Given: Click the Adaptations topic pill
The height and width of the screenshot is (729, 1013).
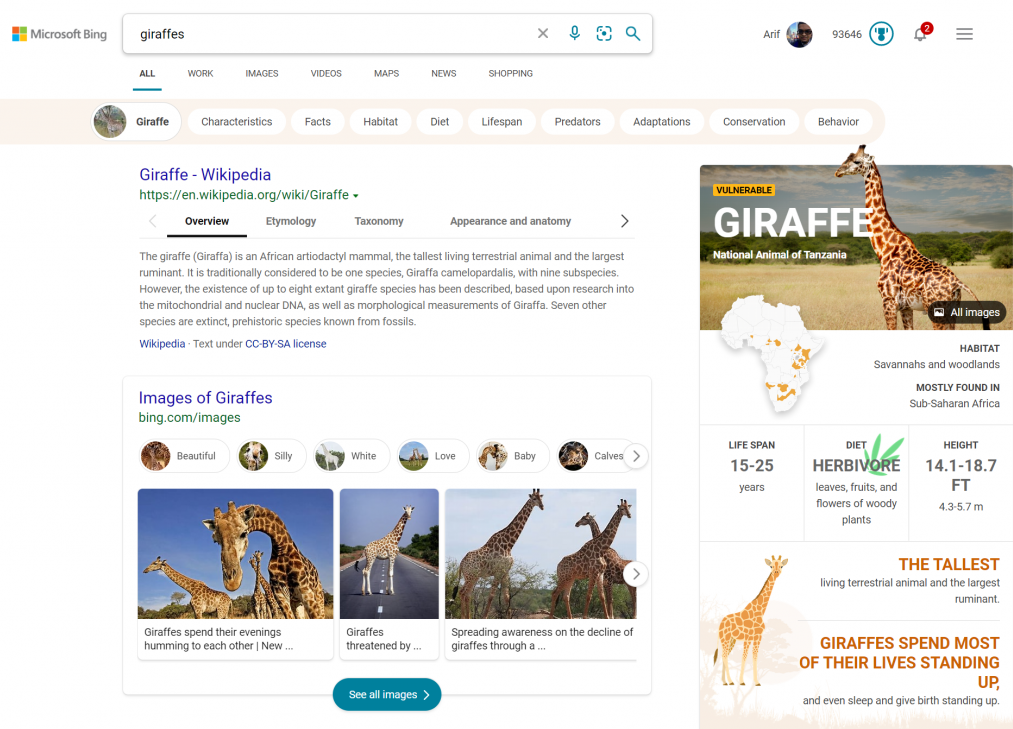Looking at the screenshot, I should (x=662, y=122).
